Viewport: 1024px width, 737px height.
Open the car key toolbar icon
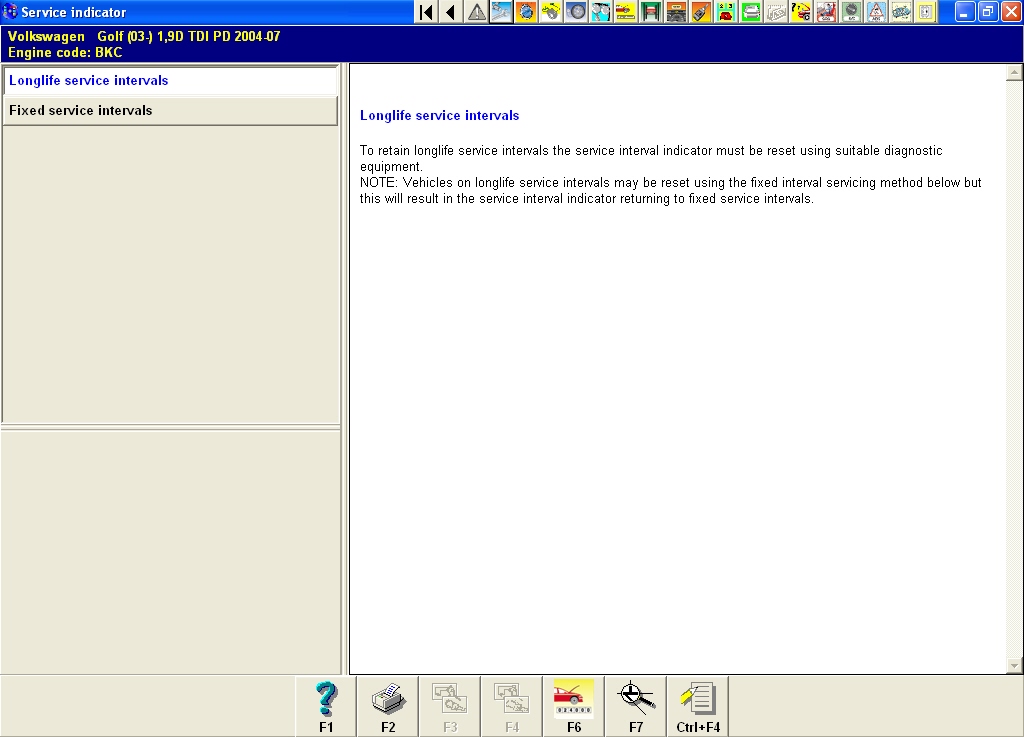(701, 12)
